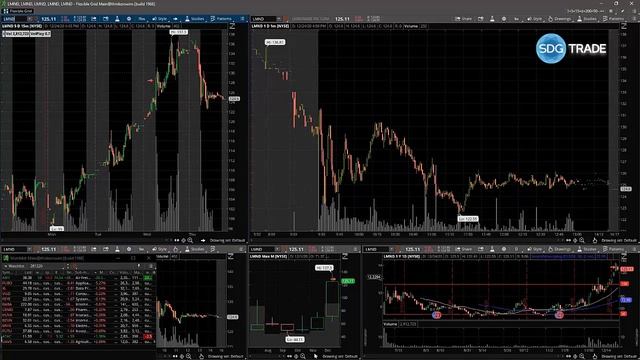The width and height of the screenshot is (640, 360).
Task: Click the VolPlug study label on 15m chart
Action: click(x=40, y=34)
